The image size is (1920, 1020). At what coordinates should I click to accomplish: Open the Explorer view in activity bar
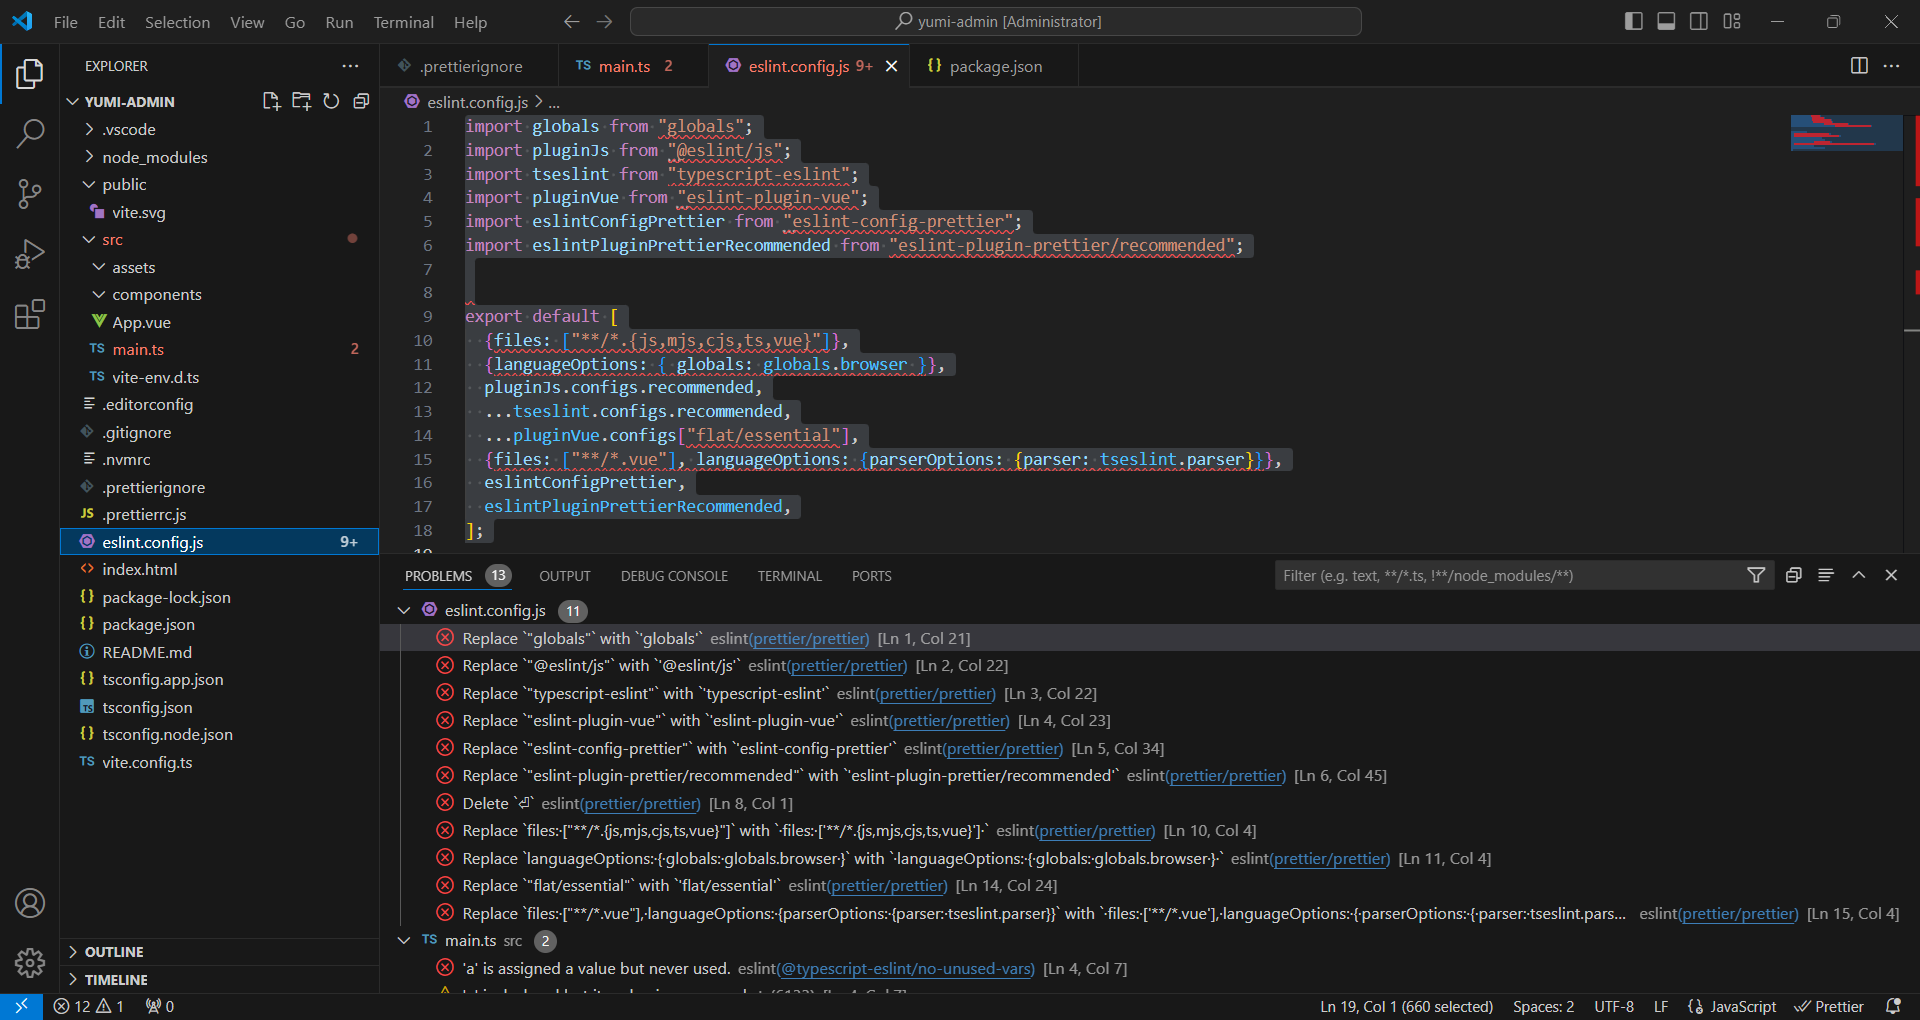pyautogui.click(x=30, y=74)
